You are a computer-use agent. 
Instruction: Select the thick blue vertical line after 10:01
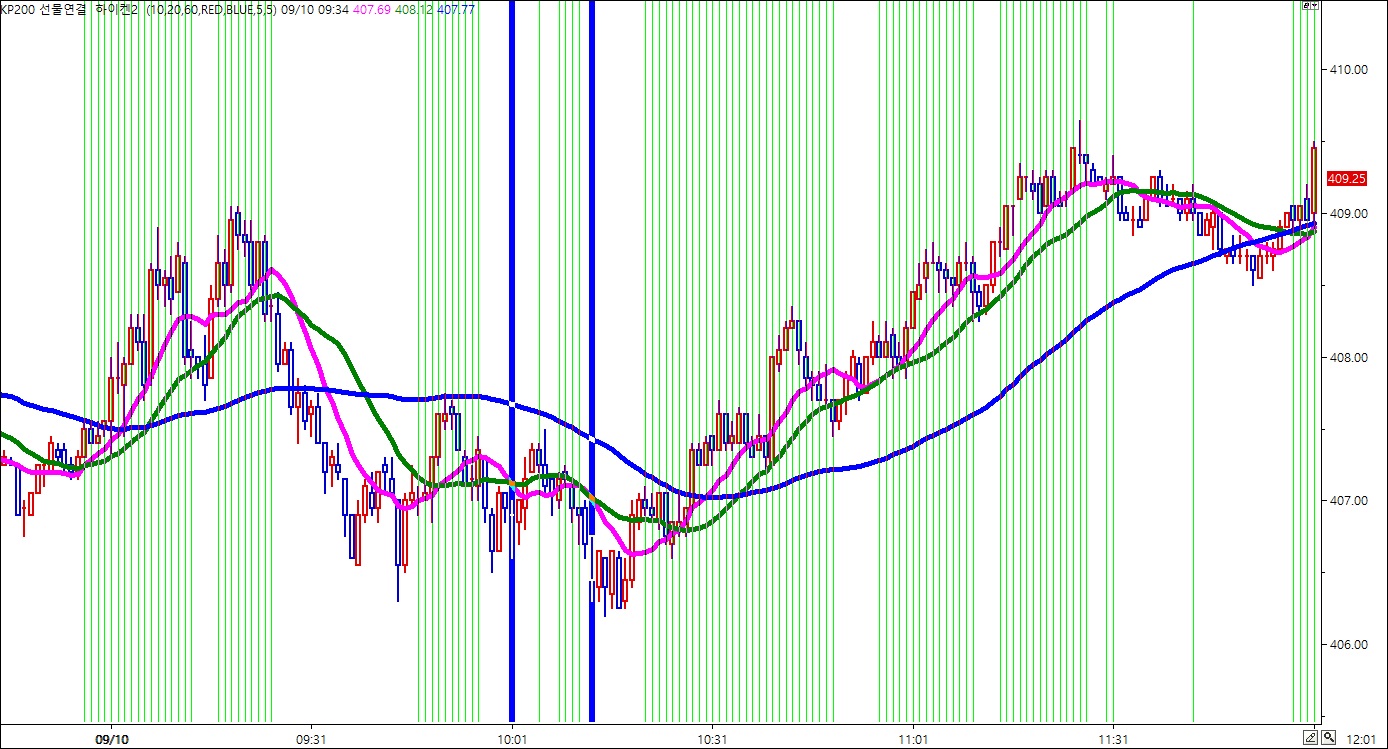[x=591, y=300]
